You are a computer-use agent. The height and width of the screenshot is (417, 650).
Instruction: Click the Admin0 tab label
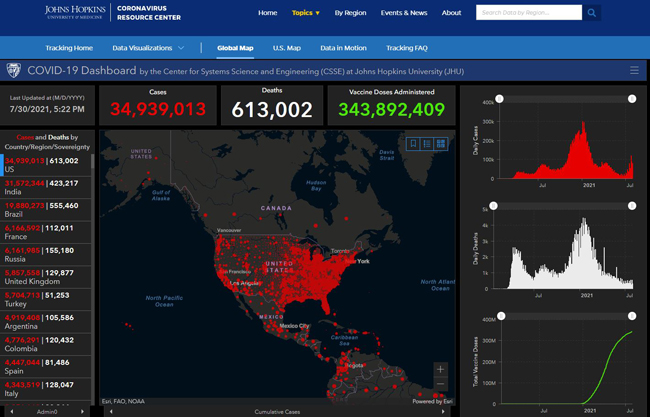[47, 412]
